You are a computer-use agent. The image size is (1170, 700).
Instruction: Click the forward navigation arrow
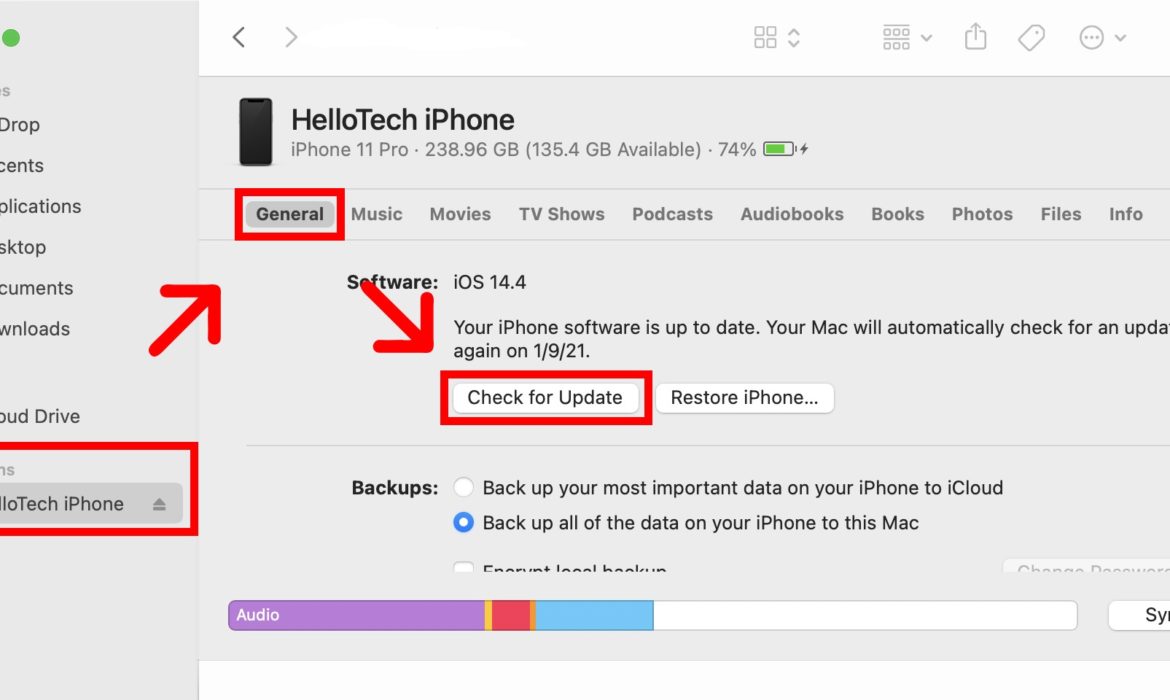[291, 38]
